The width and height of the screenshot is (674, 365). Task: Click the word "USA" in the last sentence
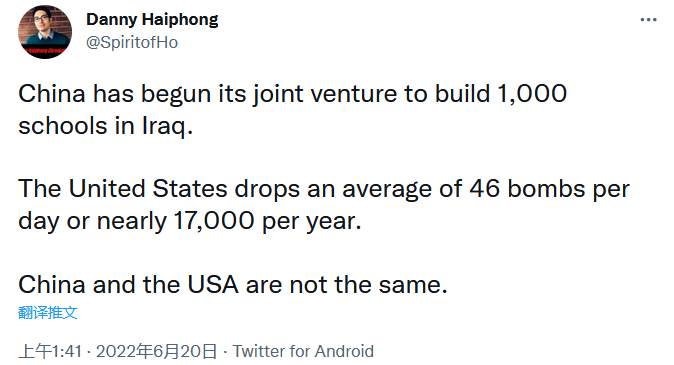[x=213, y=285]
